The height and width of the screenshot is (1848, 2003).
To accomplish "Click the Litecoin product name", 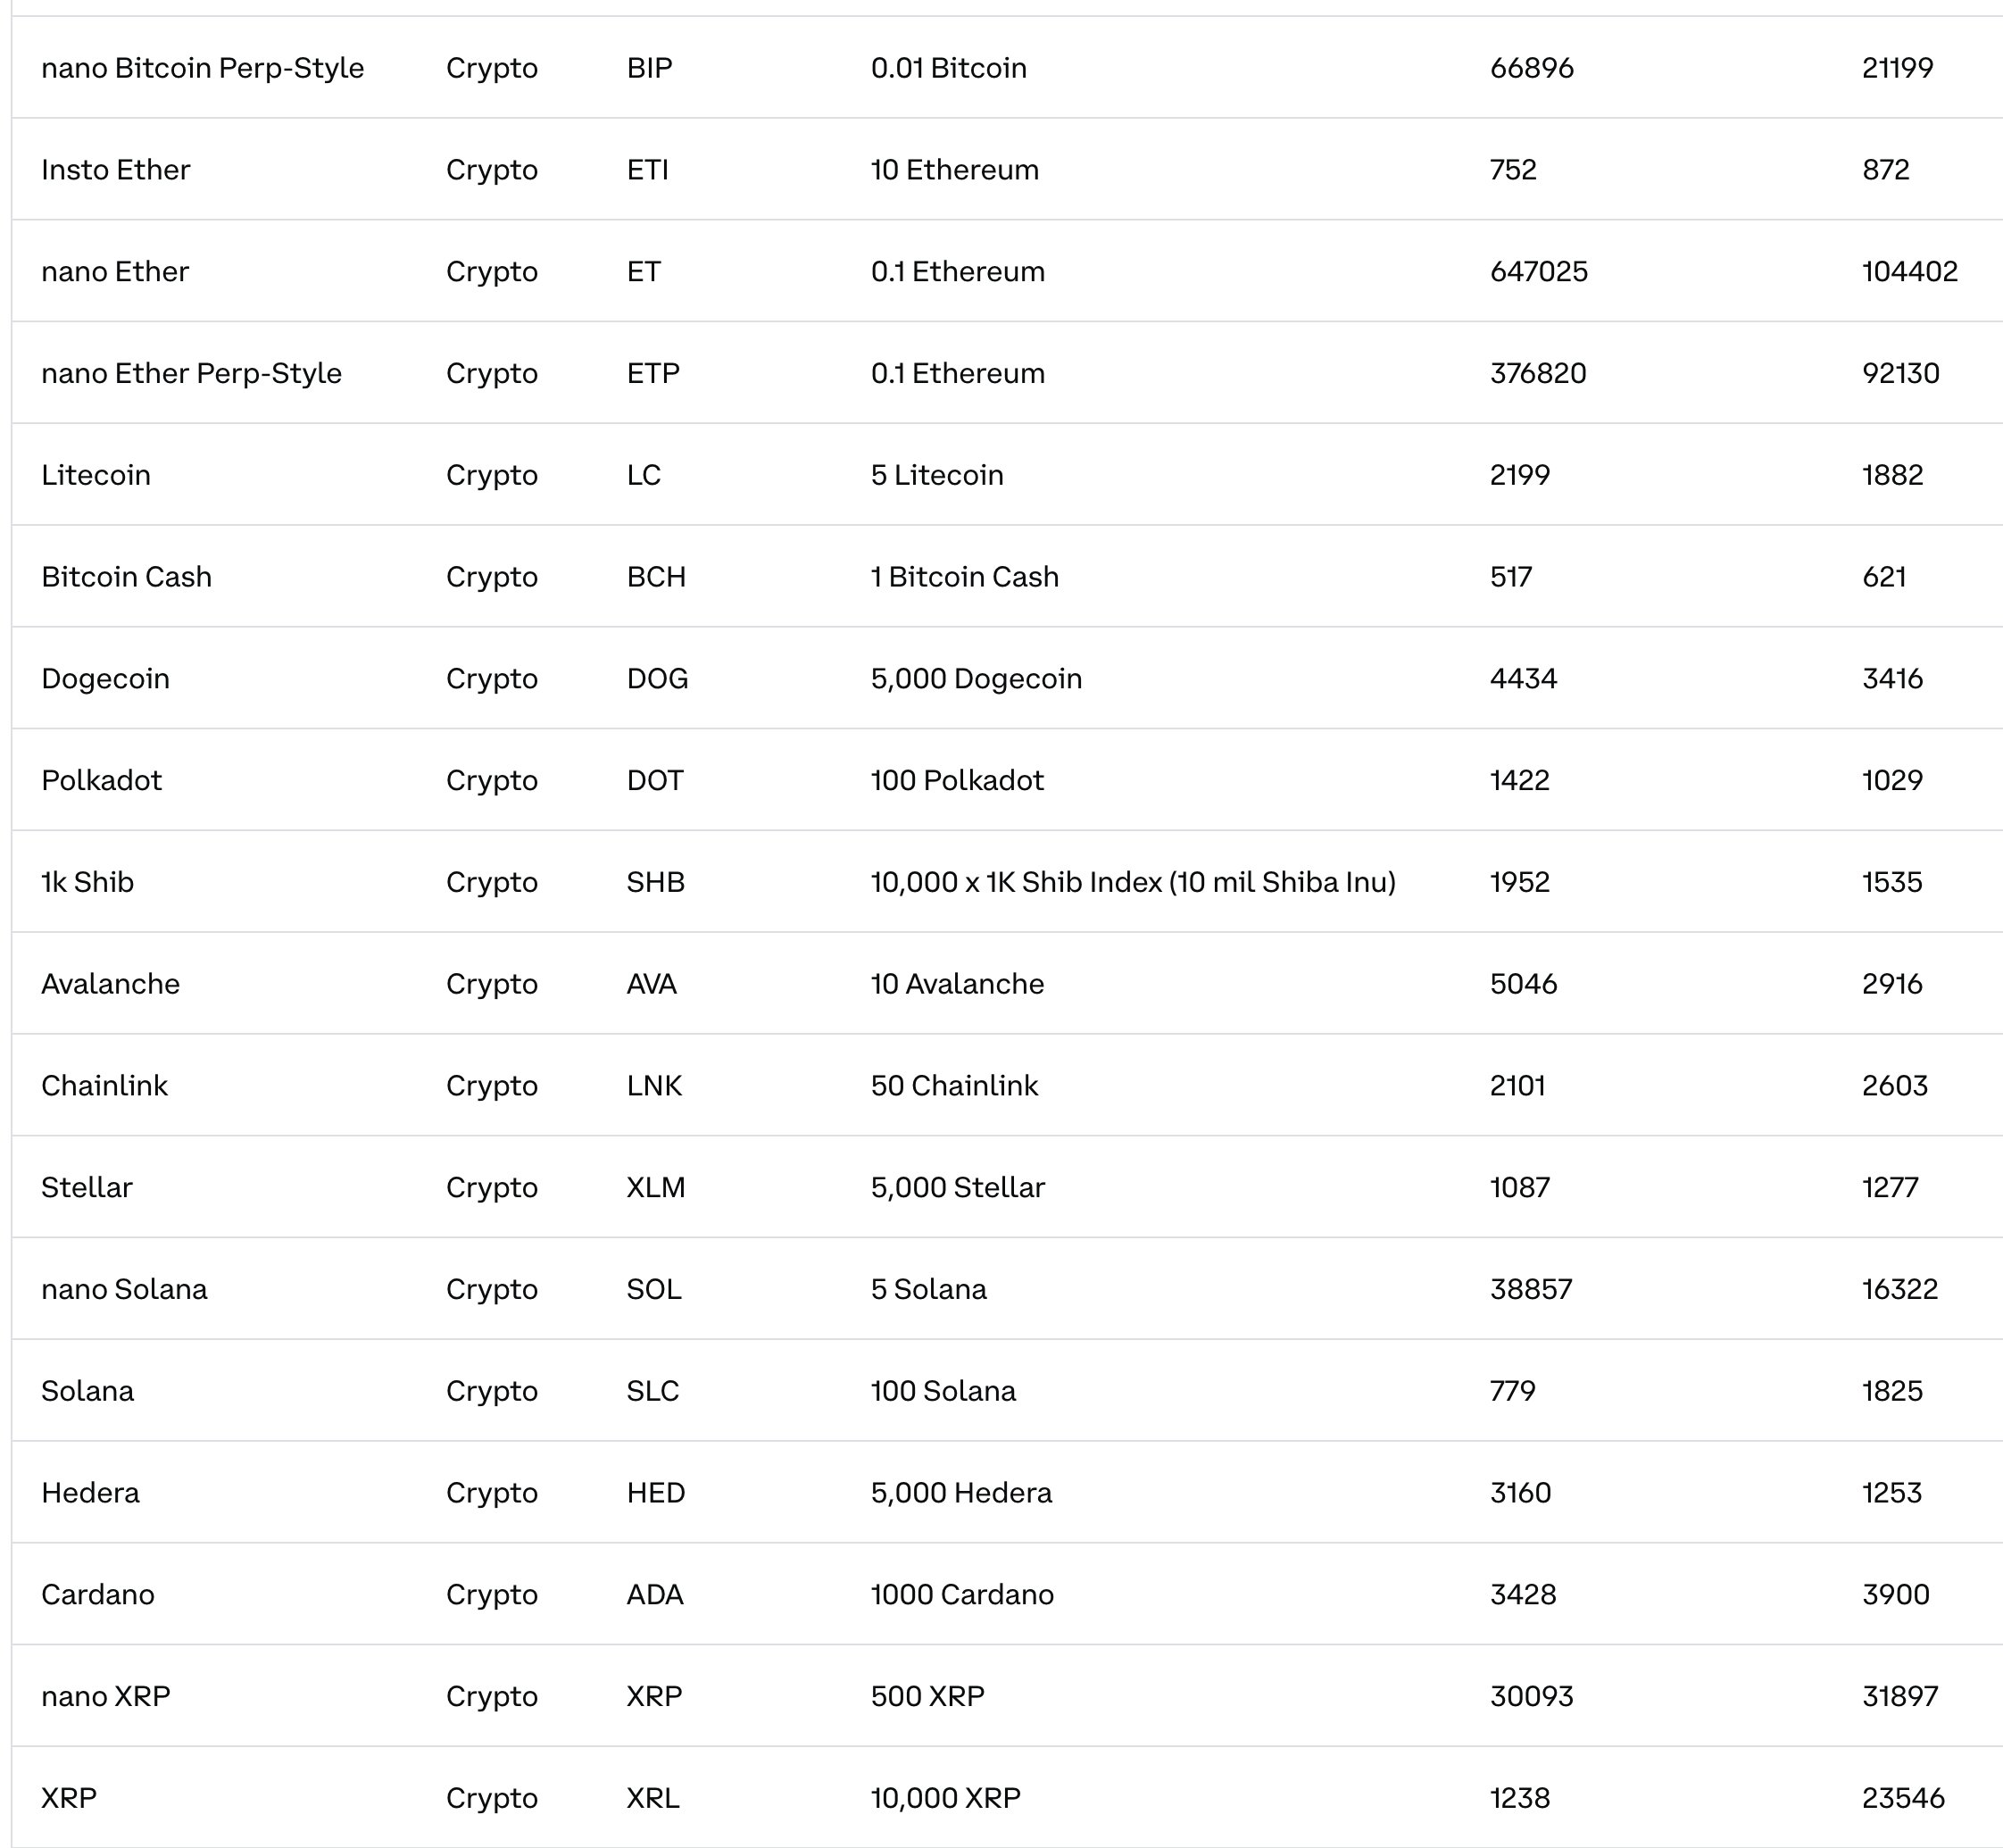I will point(96,475).
